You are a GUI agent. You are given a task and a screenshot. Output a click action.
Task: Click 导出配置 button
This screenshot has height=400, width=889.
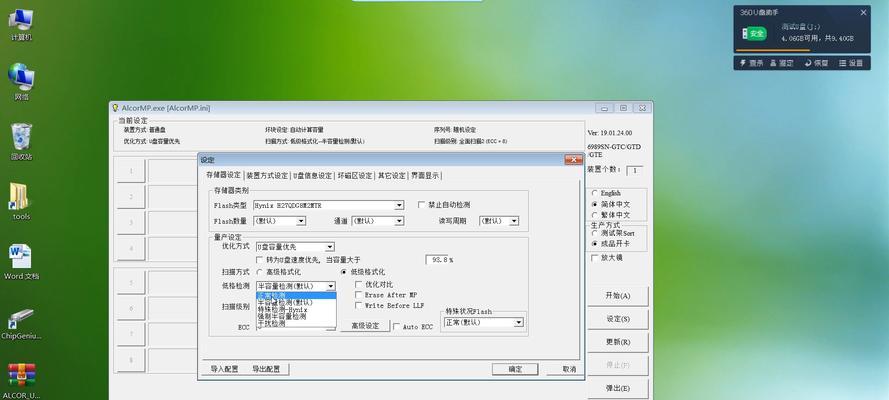(266, 369)
